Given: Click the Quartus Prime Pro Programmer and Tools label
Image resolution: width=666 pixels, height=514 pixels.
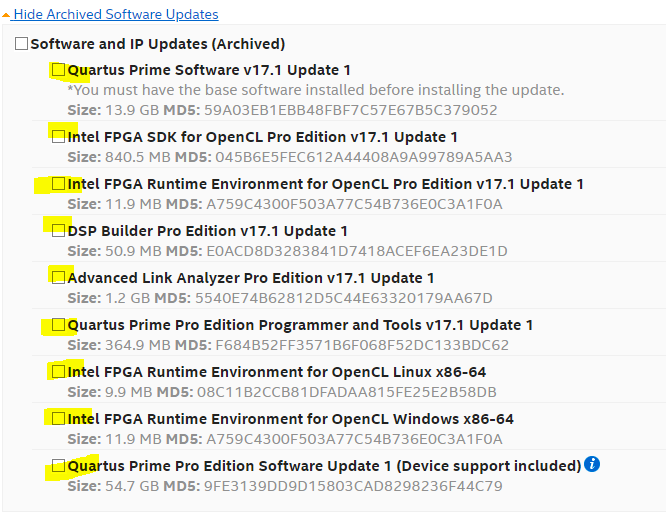Looking at the screenshot, I should pyautogui.click(x=300, y=325).
